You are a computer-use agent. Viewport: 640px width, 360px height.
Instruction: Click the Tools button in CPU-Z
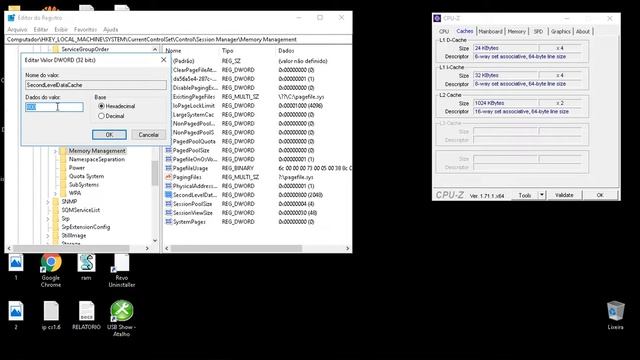coord(524,195)
